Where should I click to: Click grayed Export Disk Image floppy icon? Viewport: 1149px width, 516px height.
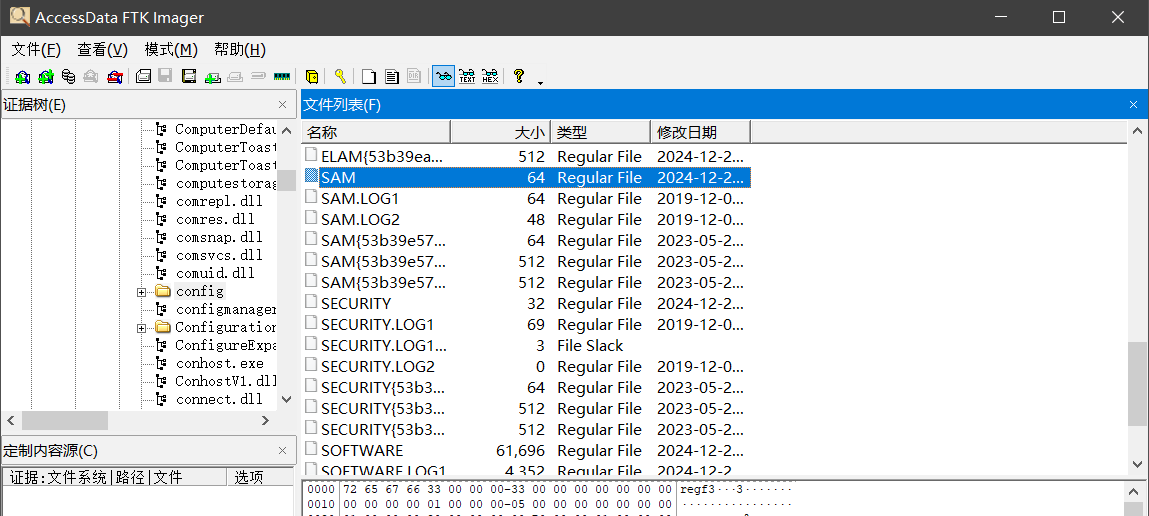[x=166, y=76]
